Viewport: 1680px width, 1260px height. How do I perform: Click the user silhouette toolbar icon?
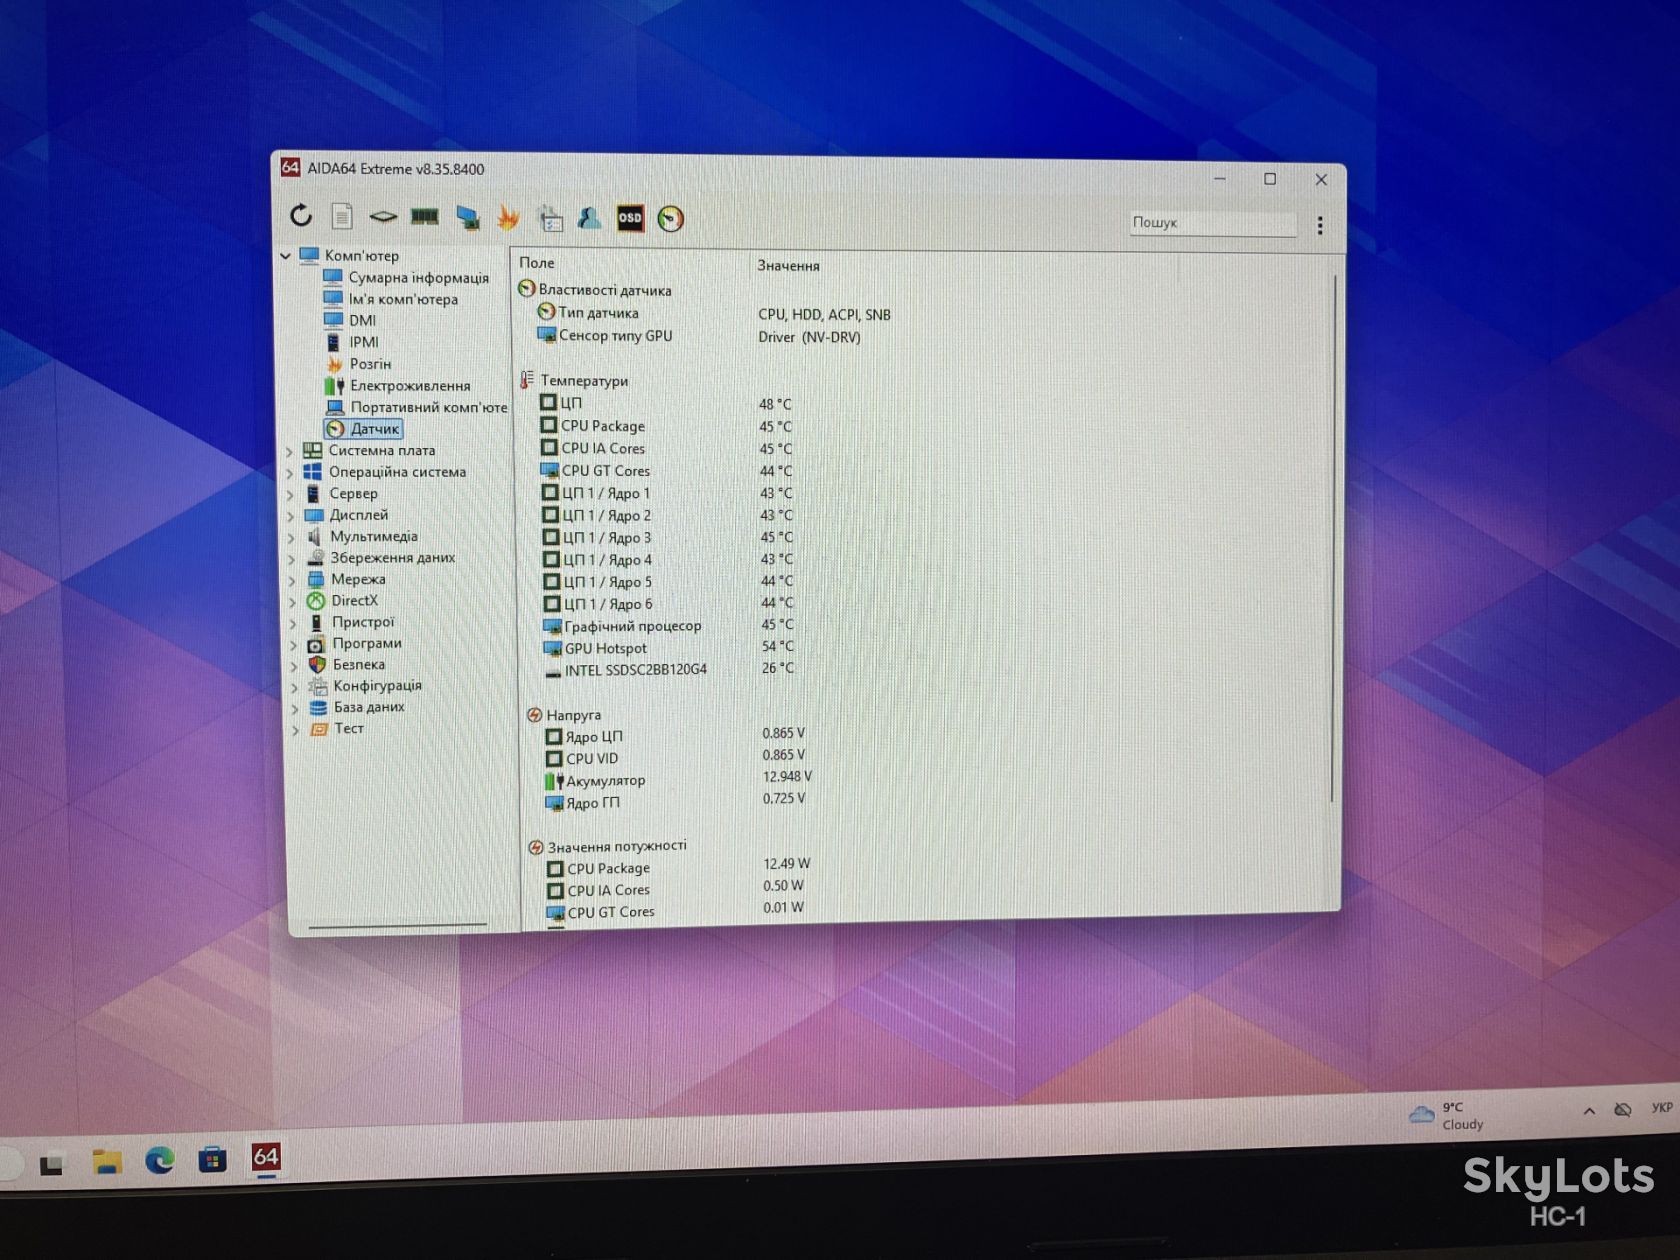click(x=589, y=218)
